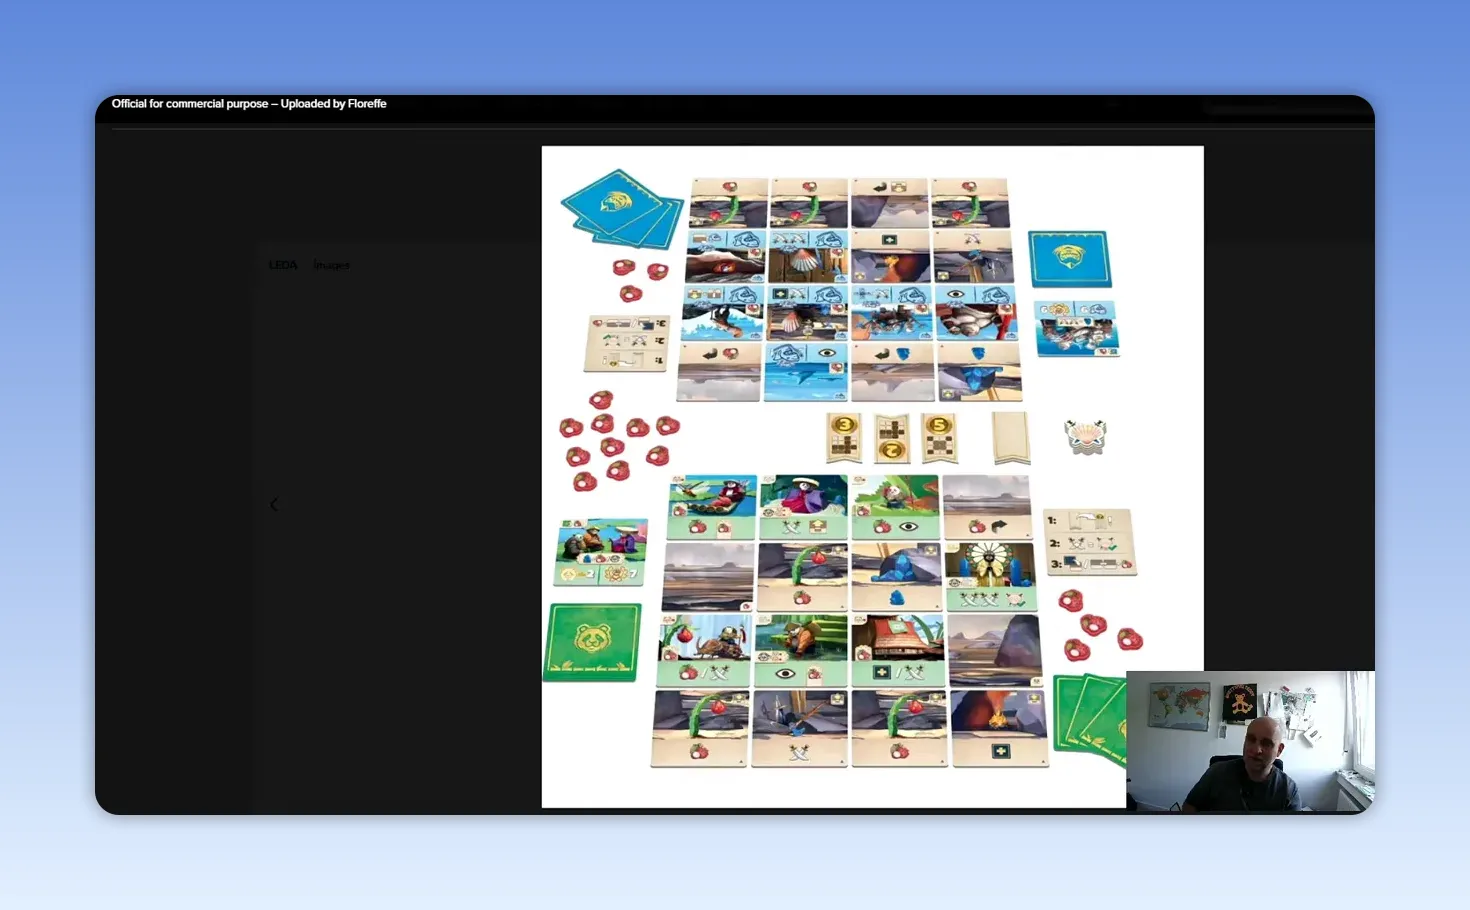This screenshot has width=1470, height=910.
Task: Open the dimmed LEDA tab
Action: click(283, 265)
